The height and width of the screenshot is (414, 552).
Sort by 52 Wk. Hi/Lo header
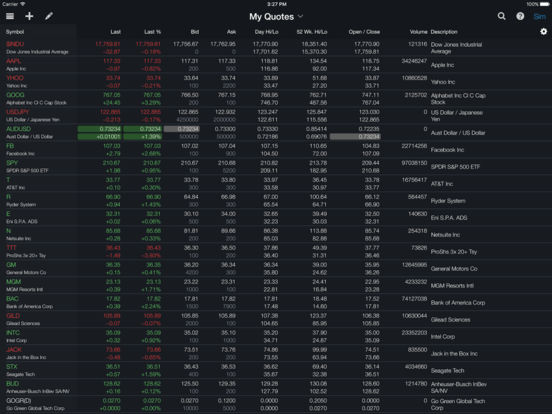tap(312, 32)
